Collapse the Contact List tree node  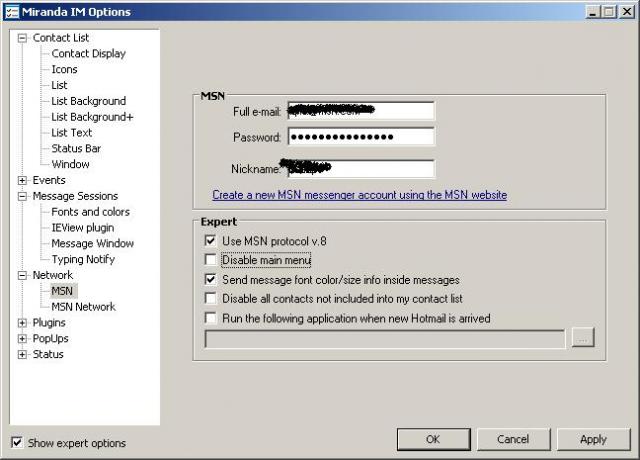[22, 38]
